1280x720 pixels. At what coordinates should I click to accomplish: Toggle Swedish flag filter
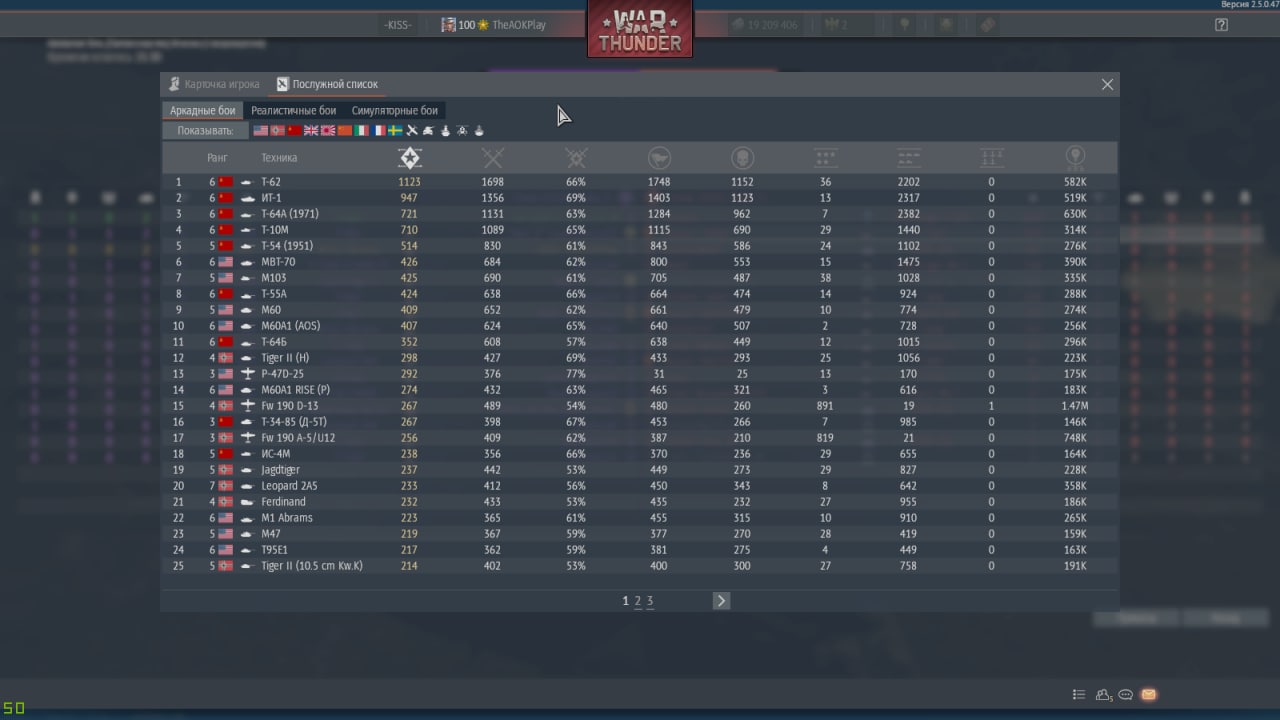click(x=396, y=131)
